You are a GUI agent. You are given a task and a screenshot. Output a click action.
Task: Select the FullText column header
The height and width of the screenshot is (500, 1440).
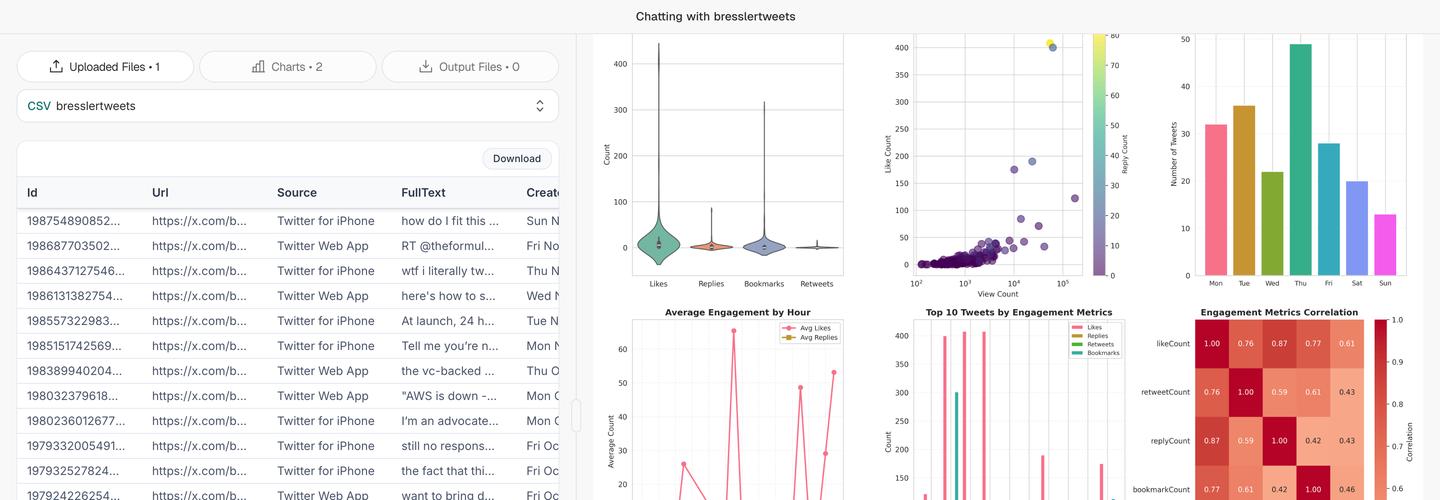(423, 193)
